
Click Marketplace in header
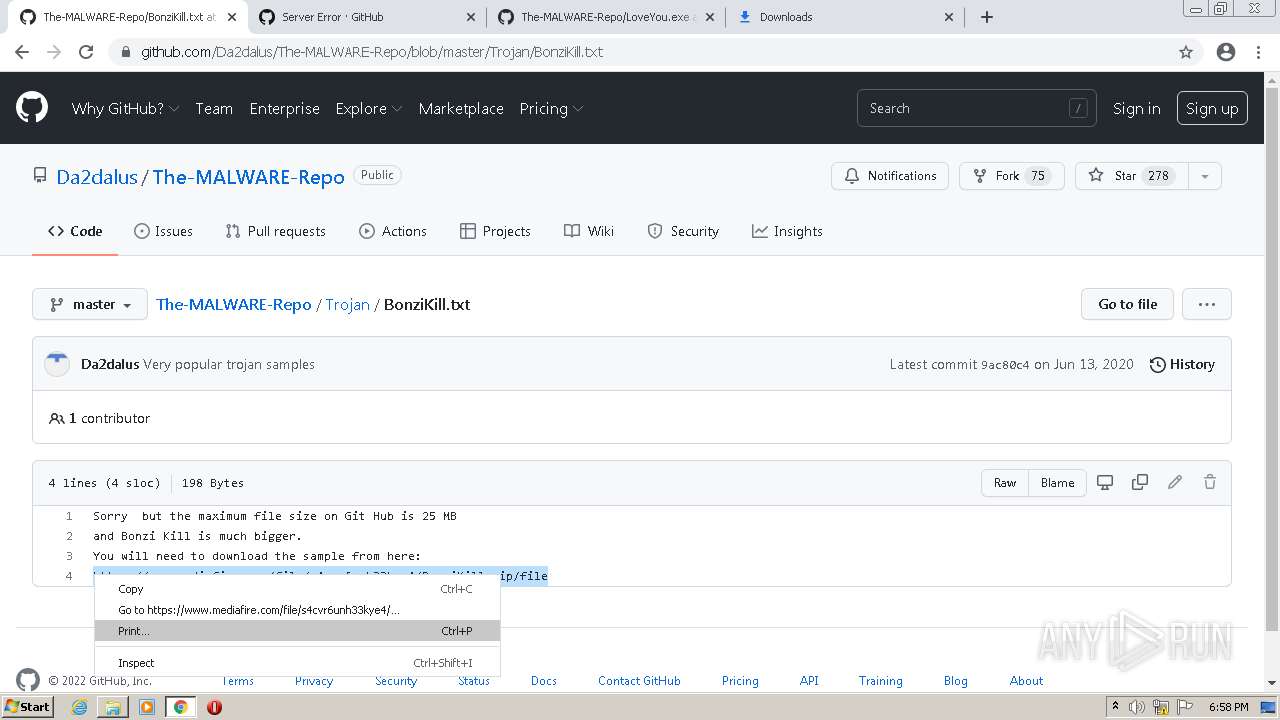(461, 108)
